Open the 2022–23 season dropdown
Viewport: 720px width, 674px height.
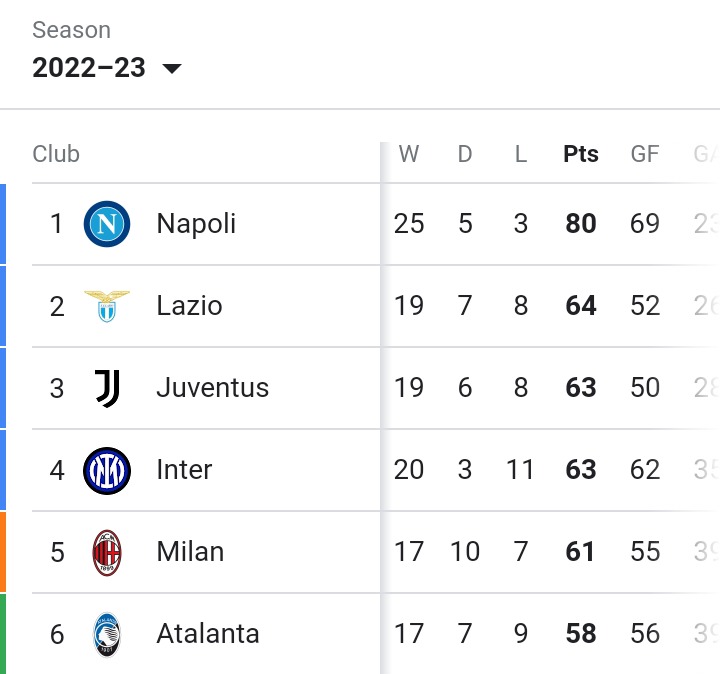107,67
